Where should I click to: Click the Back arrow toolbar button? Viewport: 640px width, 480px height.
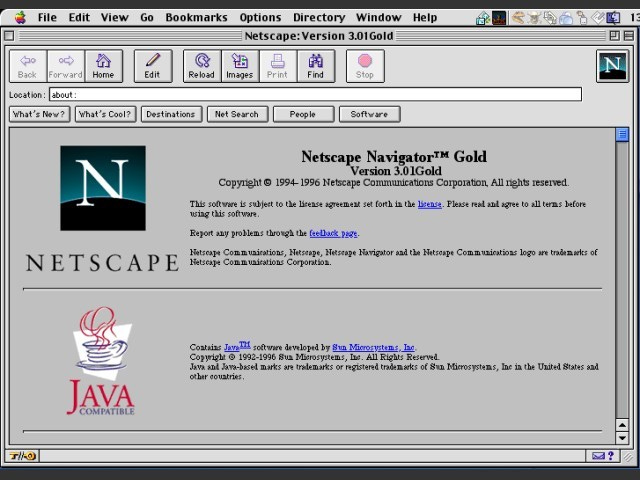tap(28, 66)
